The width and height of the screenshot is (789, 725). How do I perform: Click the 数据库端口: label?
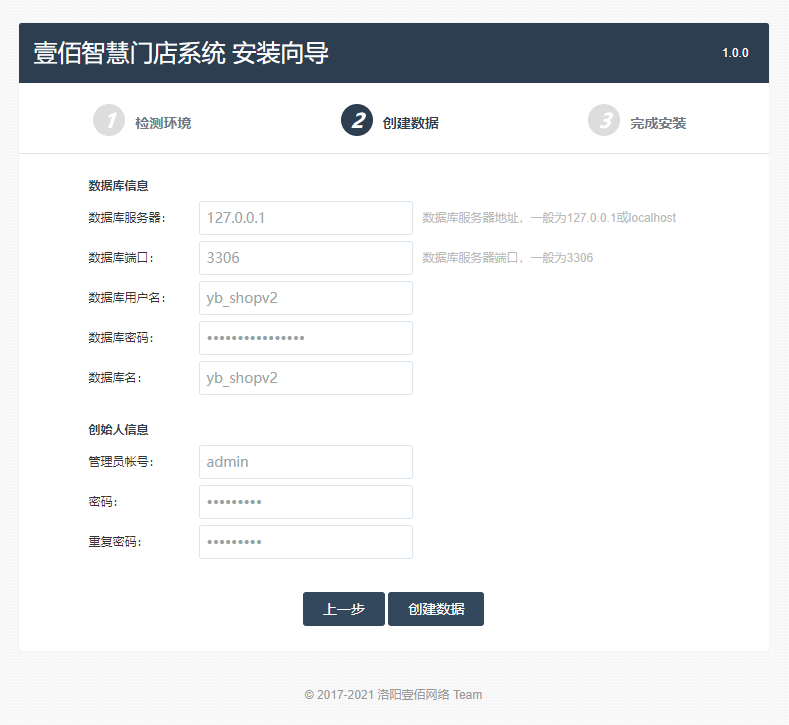121,258
